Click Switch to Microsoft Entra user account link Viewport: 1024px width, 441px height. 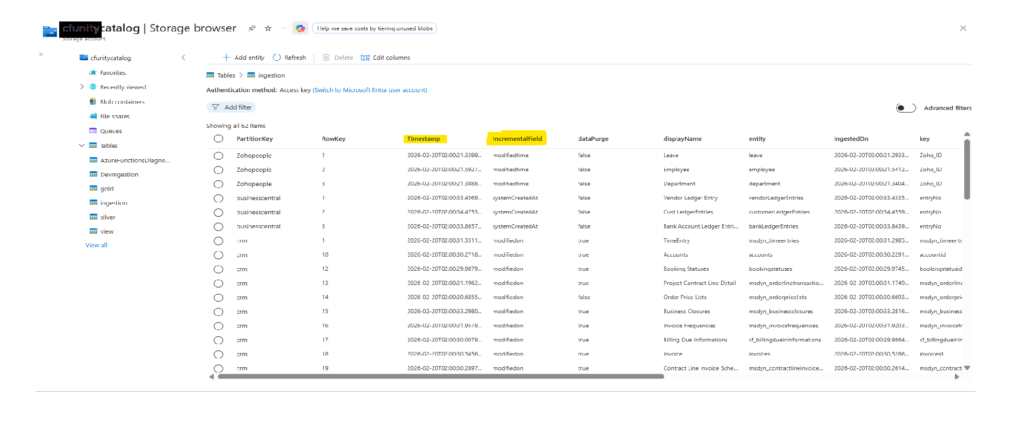click(374, 90)
